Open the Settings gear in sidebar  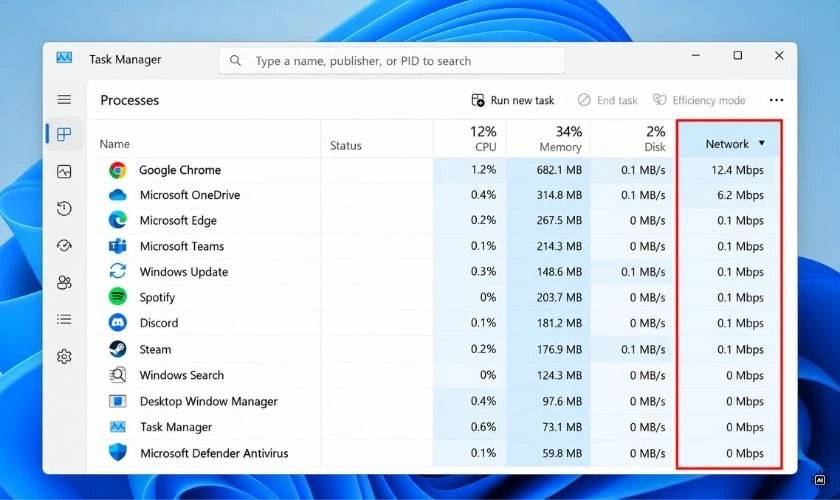tap(64, 356)
